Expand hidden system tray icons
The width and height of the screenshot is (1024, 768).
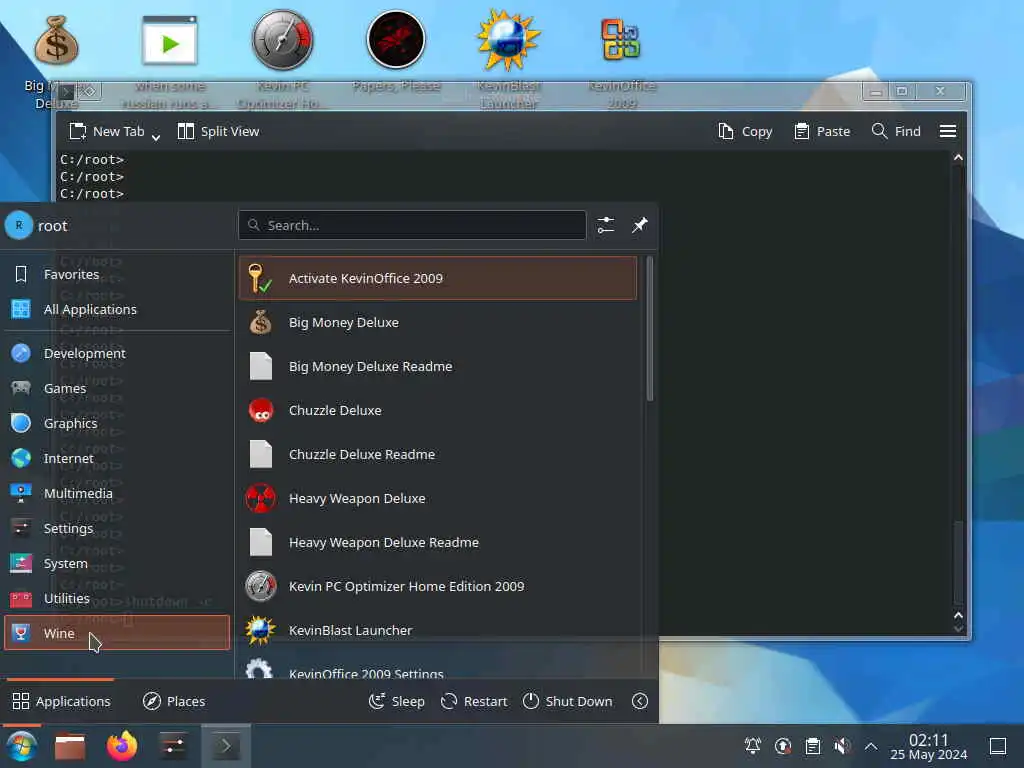point(871,746)
